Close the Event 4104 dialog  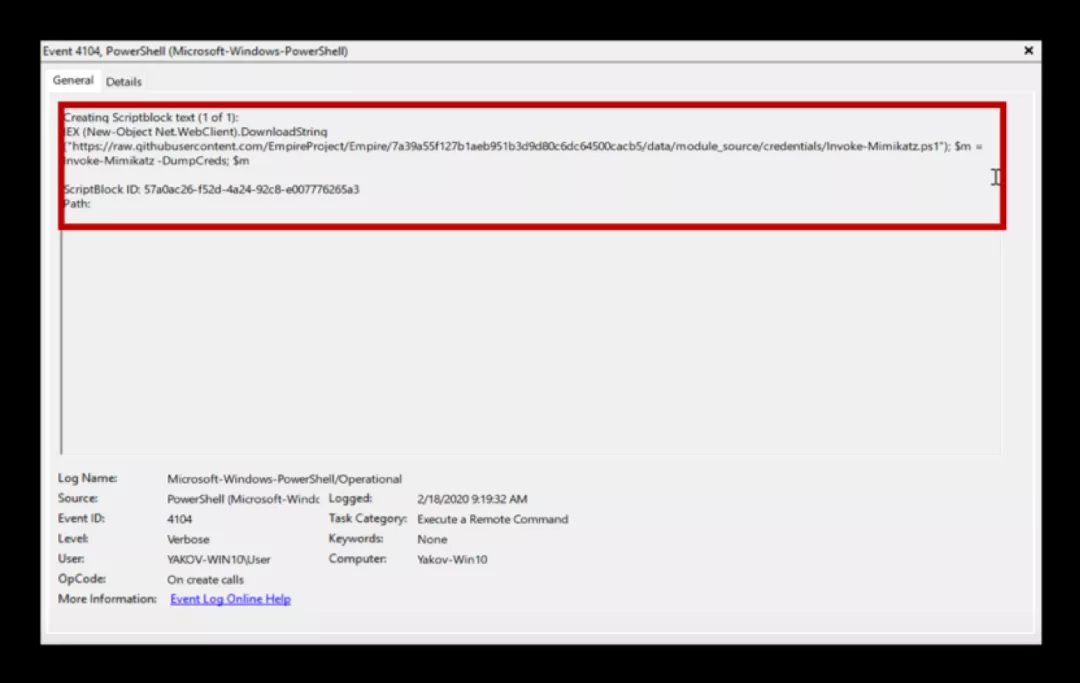pyautogui.click(x=1028, y=50)
